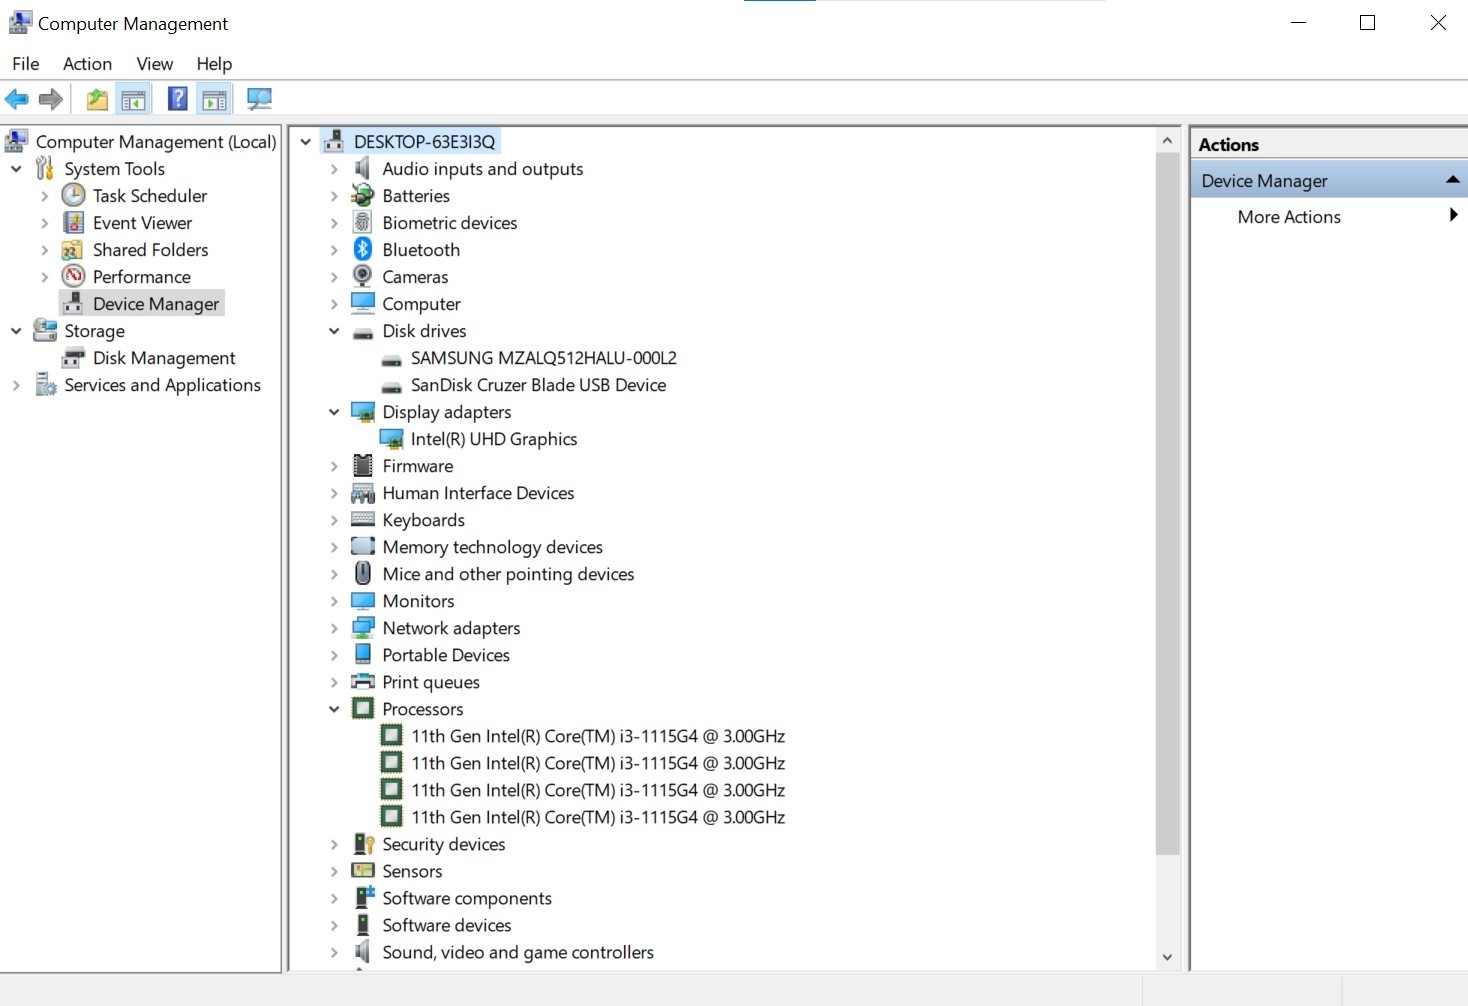Click the Up One Level folder icon
Image resolution: width=1468 pixels, height=1006 pixels.
97,99
